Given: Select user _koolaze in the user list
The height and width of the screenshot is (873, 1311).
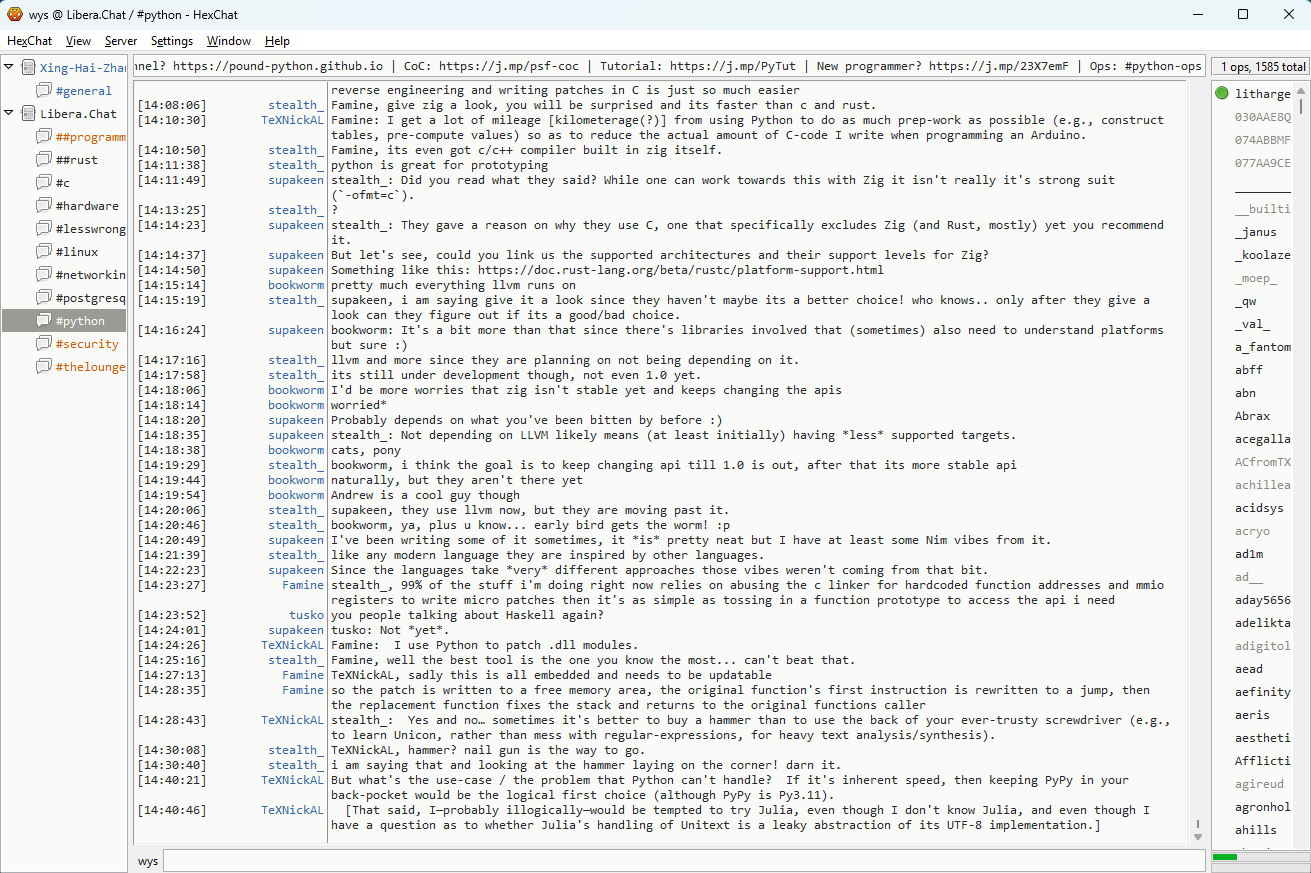Looking at the screenshot, I should [x=1263, y=255].
